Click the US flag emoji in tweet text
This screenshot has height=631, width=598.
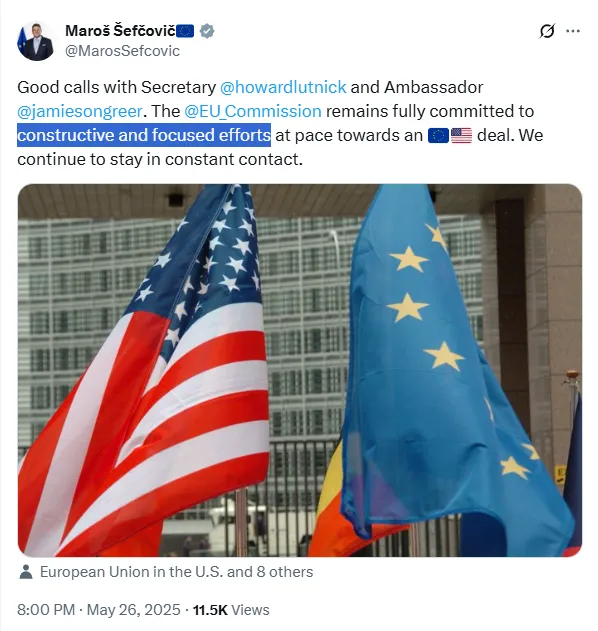pyautogui.click(x=461, y=136)
